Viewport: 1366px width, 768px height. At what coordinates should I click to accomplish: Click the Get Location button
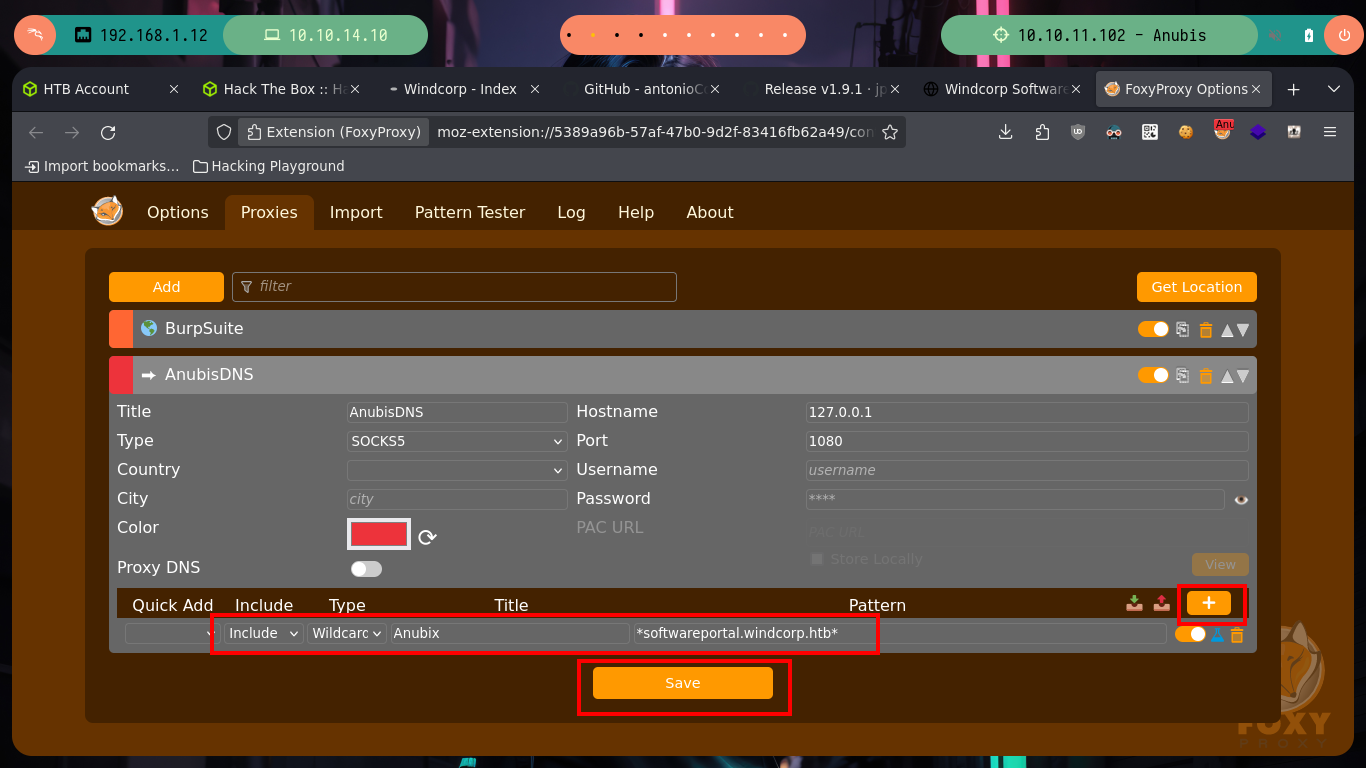click(1197, 287)
